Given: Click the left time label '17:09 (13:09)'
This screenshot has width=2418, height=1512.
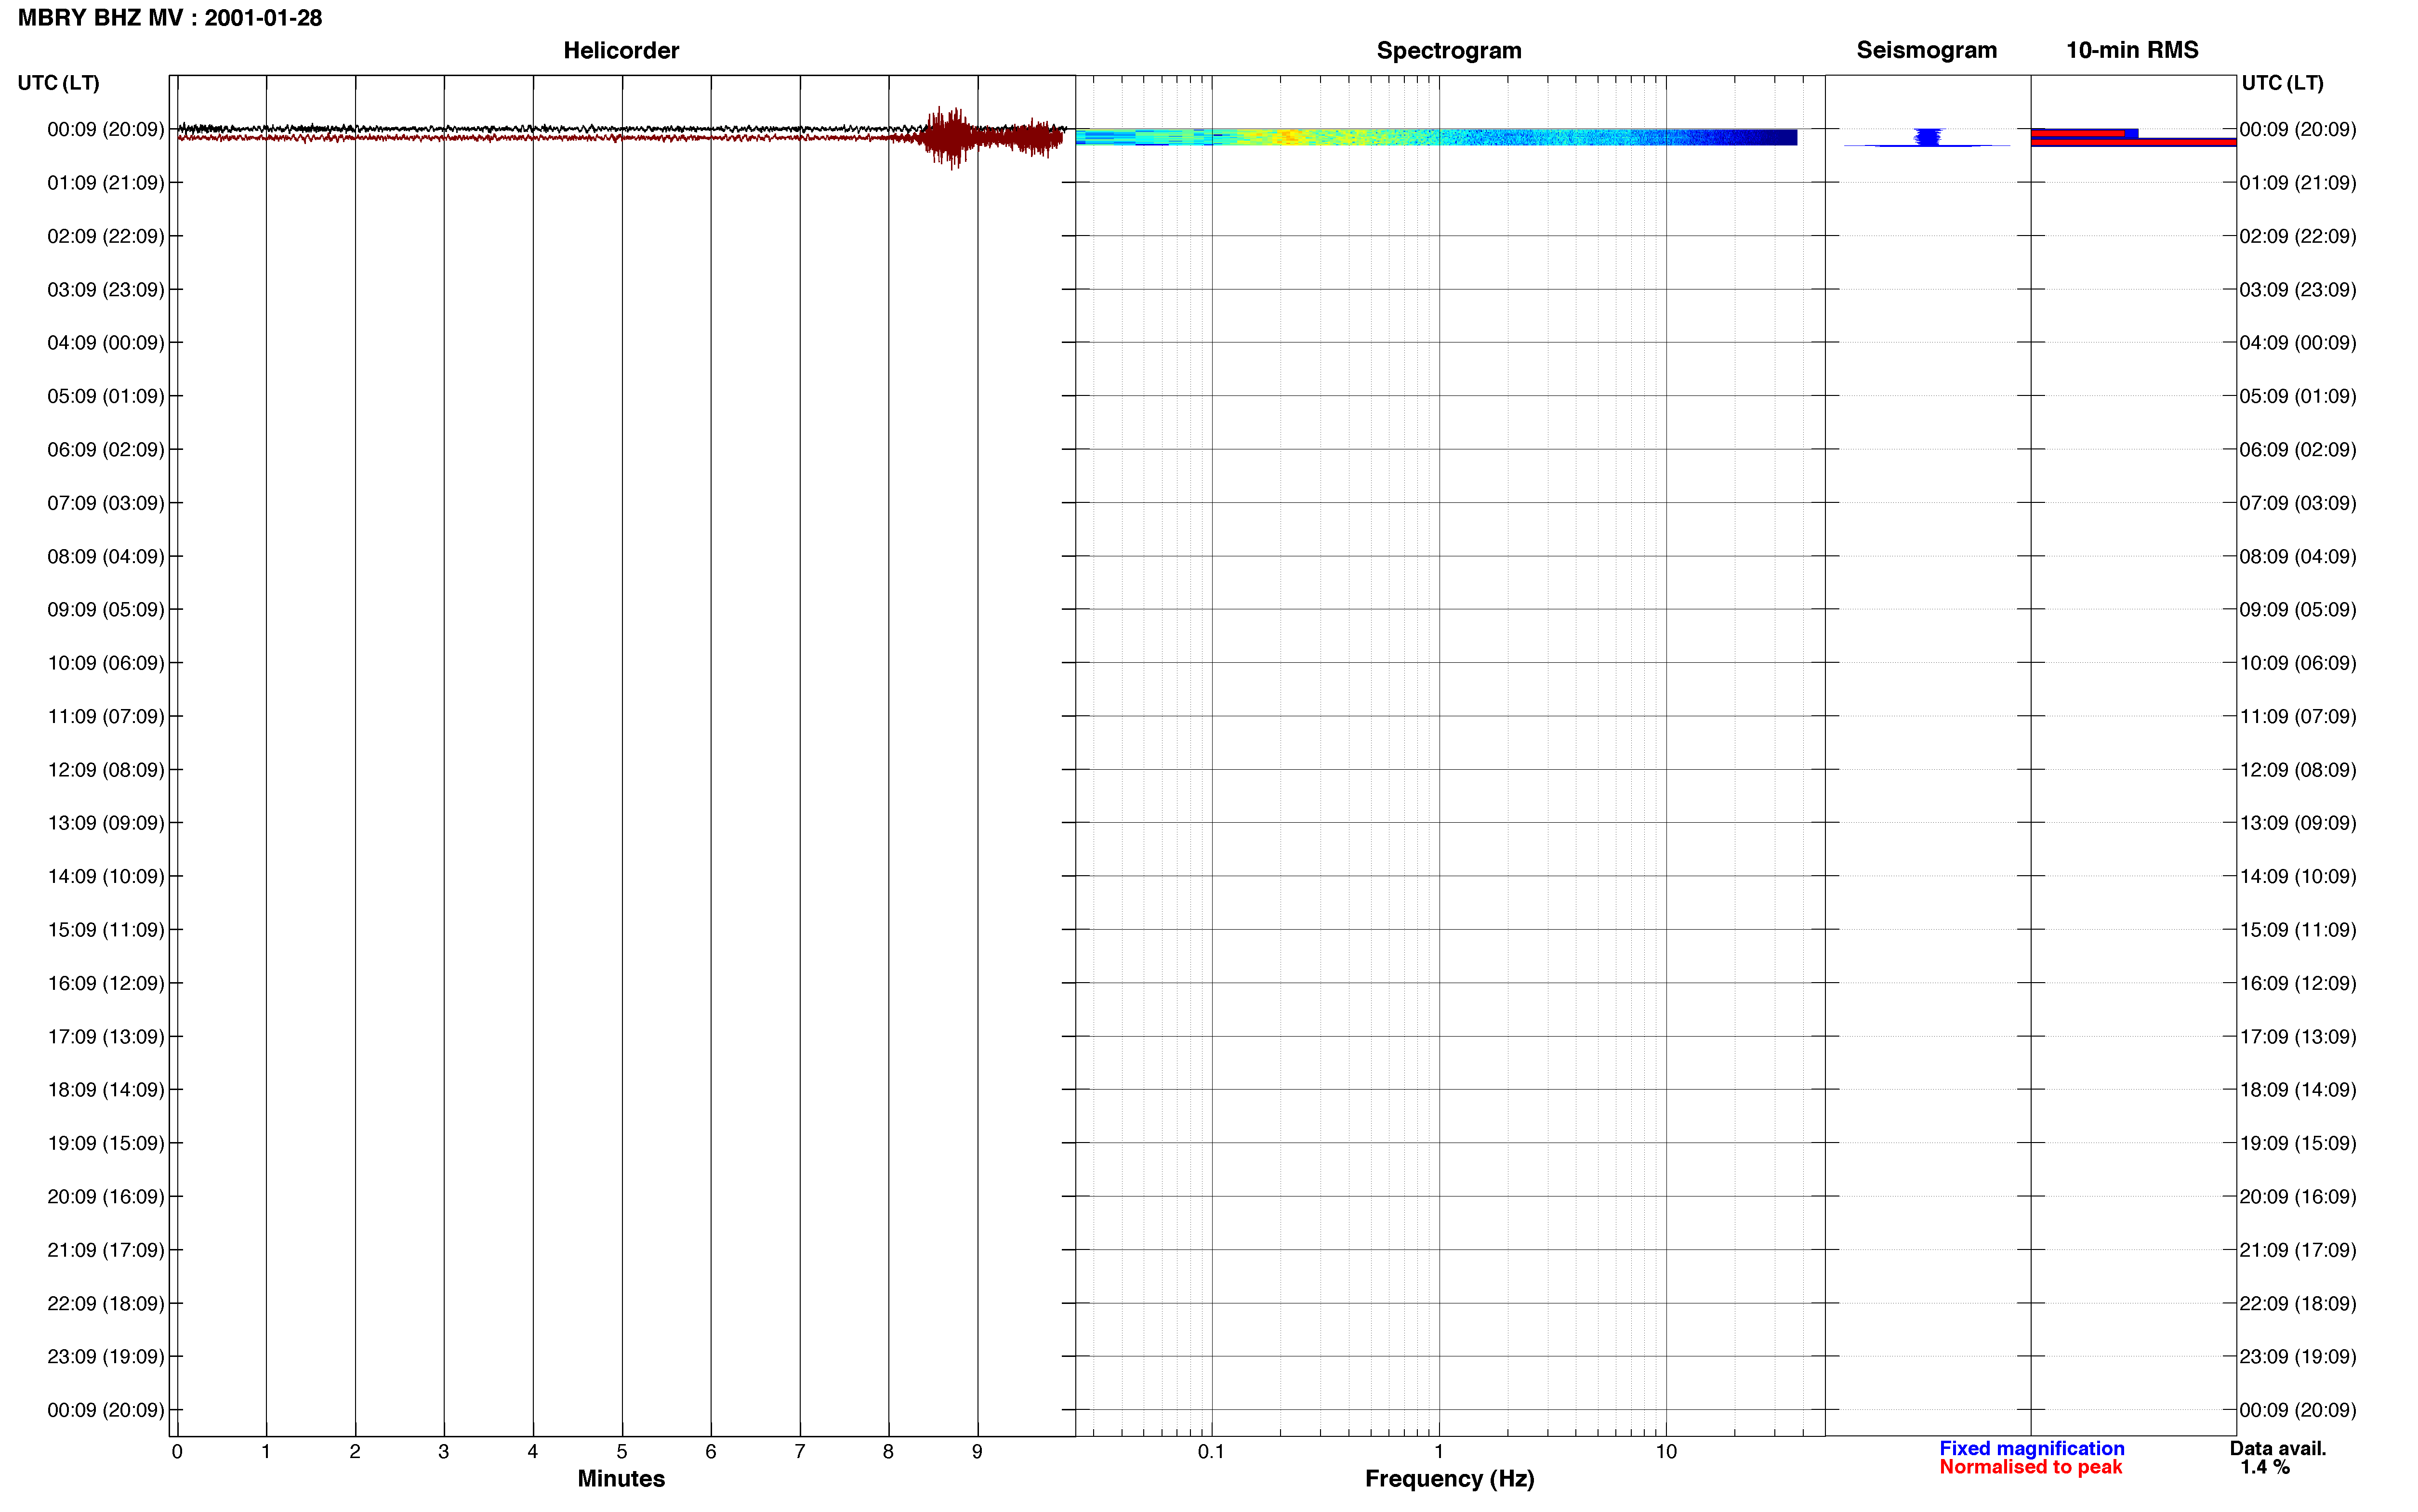Looking at the screenshot, I should (x=106, y=1037).
